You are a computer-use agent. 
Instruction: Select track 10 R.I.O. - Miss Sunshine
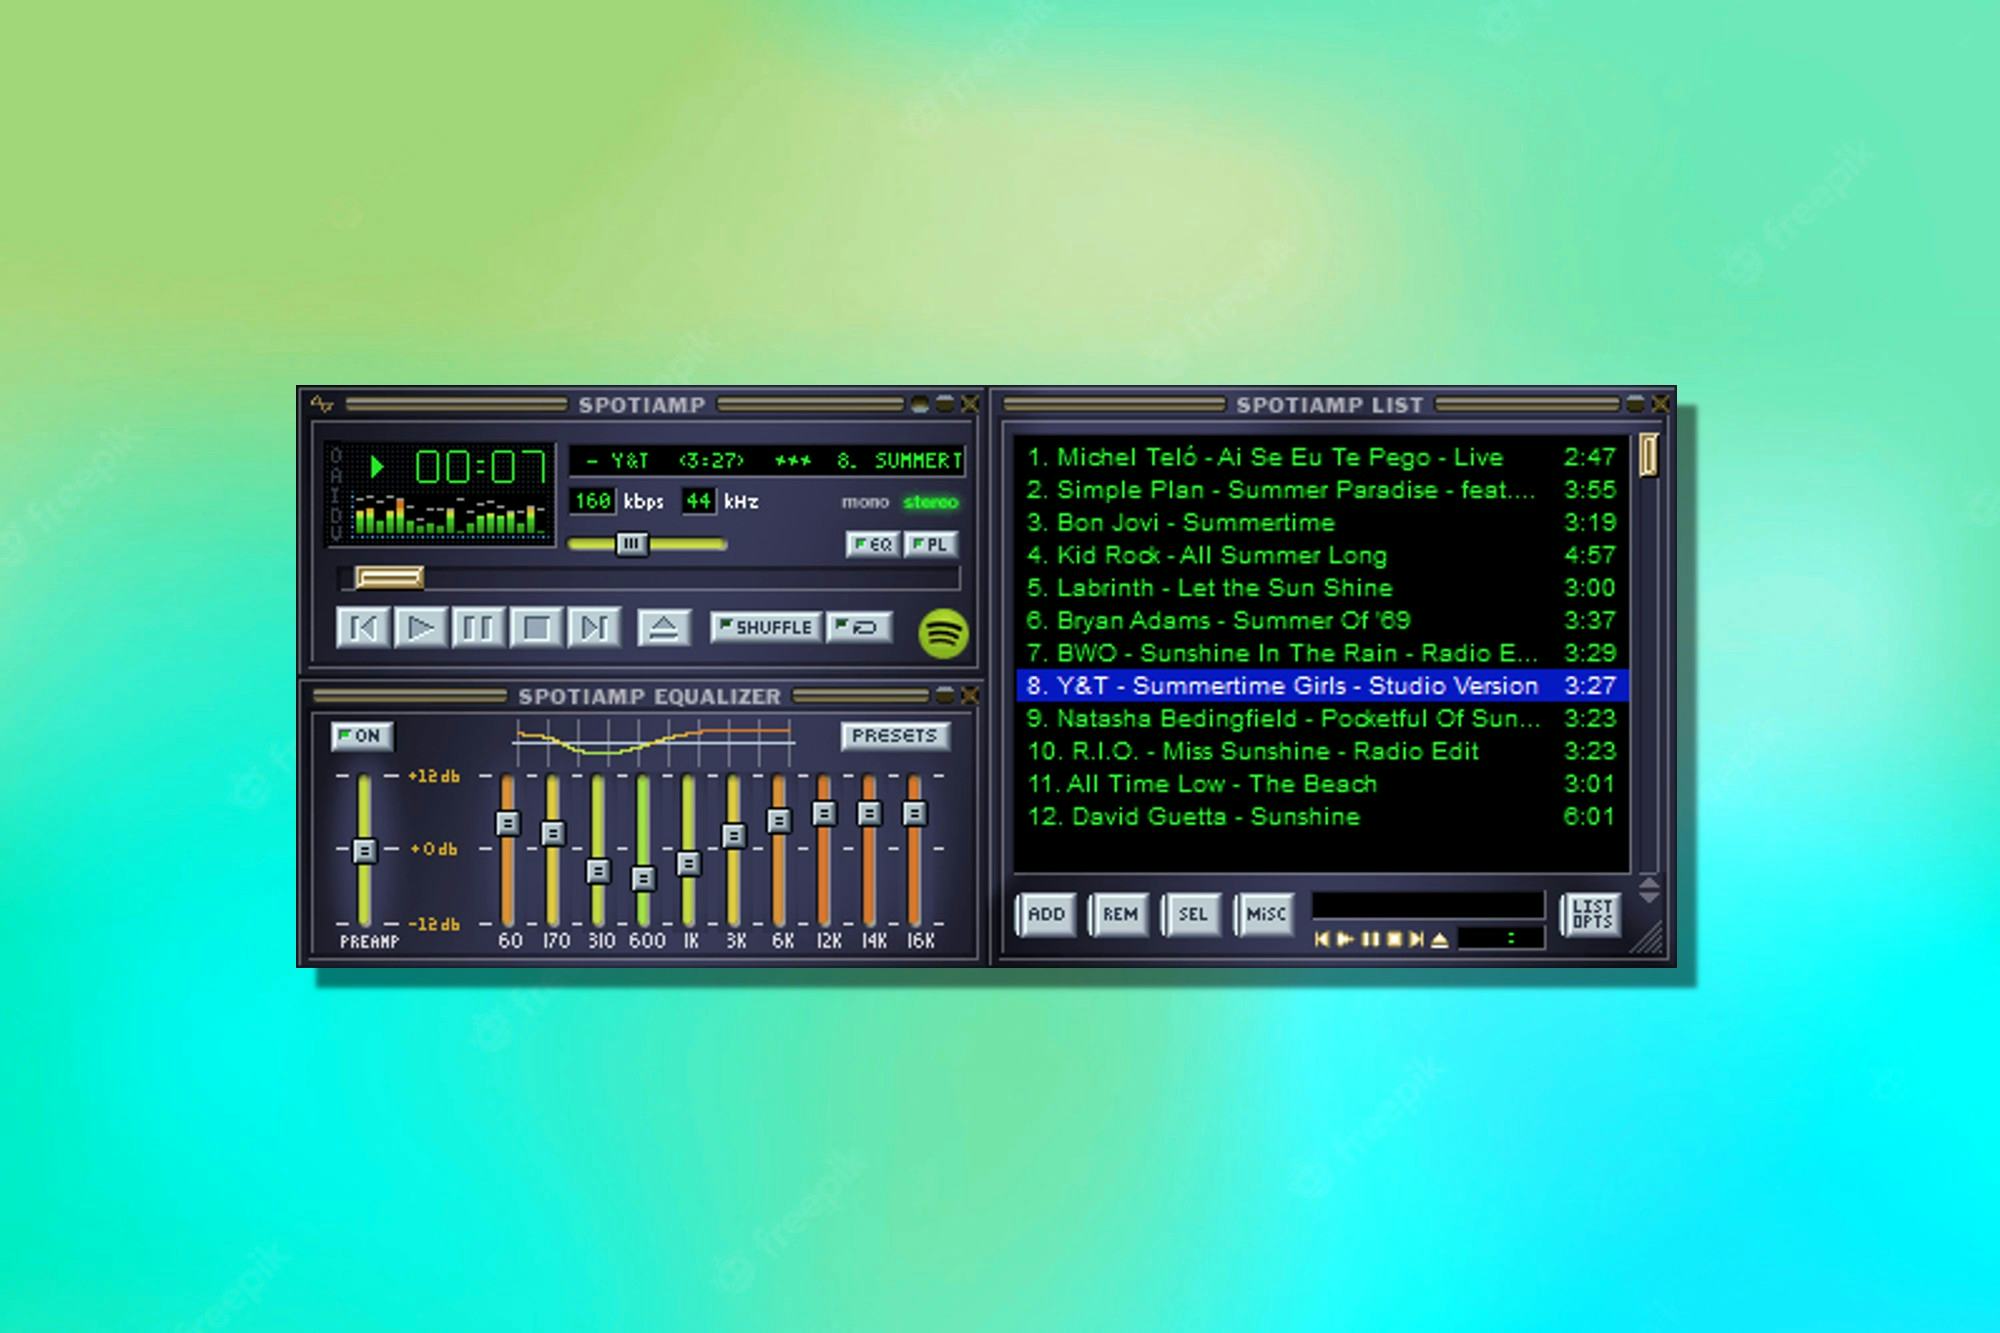point(1322,751)
